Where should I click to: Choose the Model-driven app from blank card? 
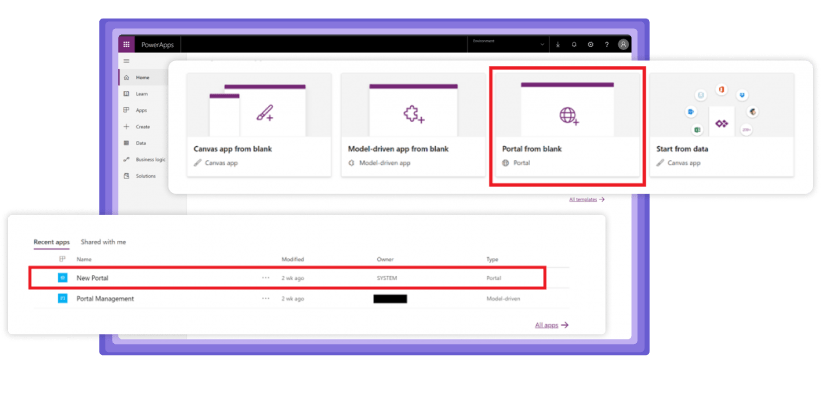(x=413, y=125)
